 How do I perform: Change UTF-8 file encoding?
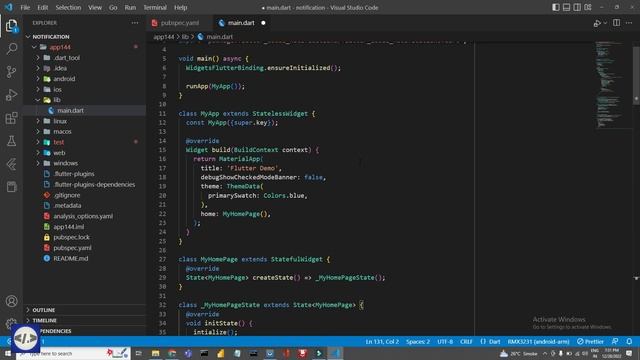pos(445,341)
